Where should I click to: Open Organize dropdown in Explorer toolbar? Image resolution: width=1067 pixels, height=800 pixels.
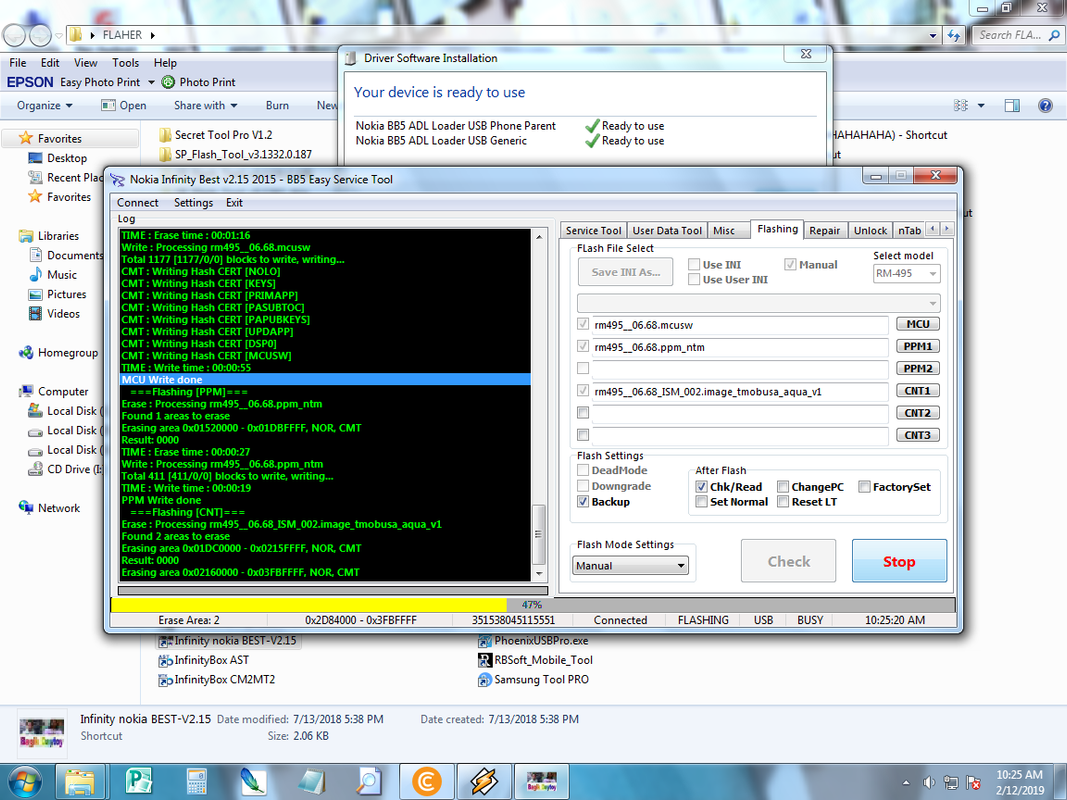[x=44, y=105]
